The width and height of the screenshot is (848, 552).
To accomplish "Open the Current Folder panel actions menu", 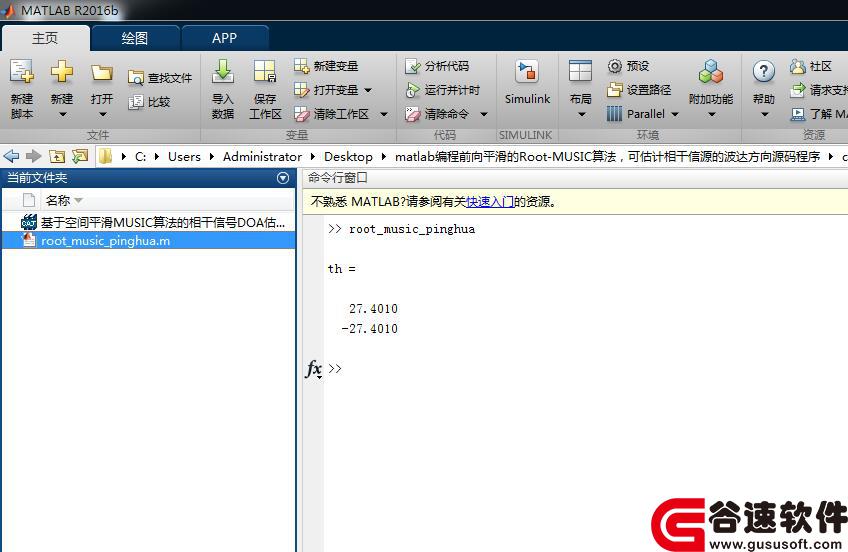I will [x=283, y=178].
